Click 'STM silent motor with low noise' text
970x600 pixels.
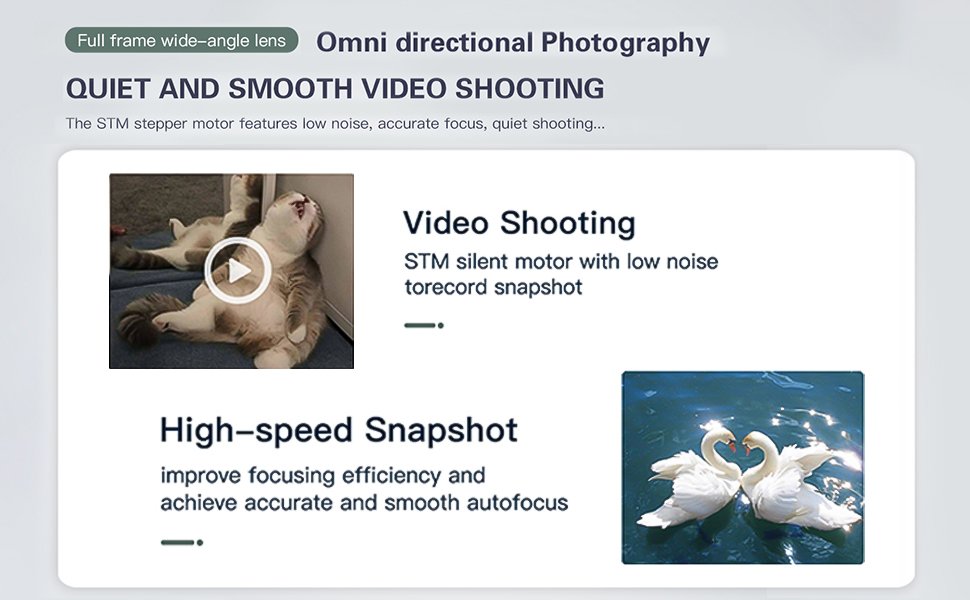(561, 262)
